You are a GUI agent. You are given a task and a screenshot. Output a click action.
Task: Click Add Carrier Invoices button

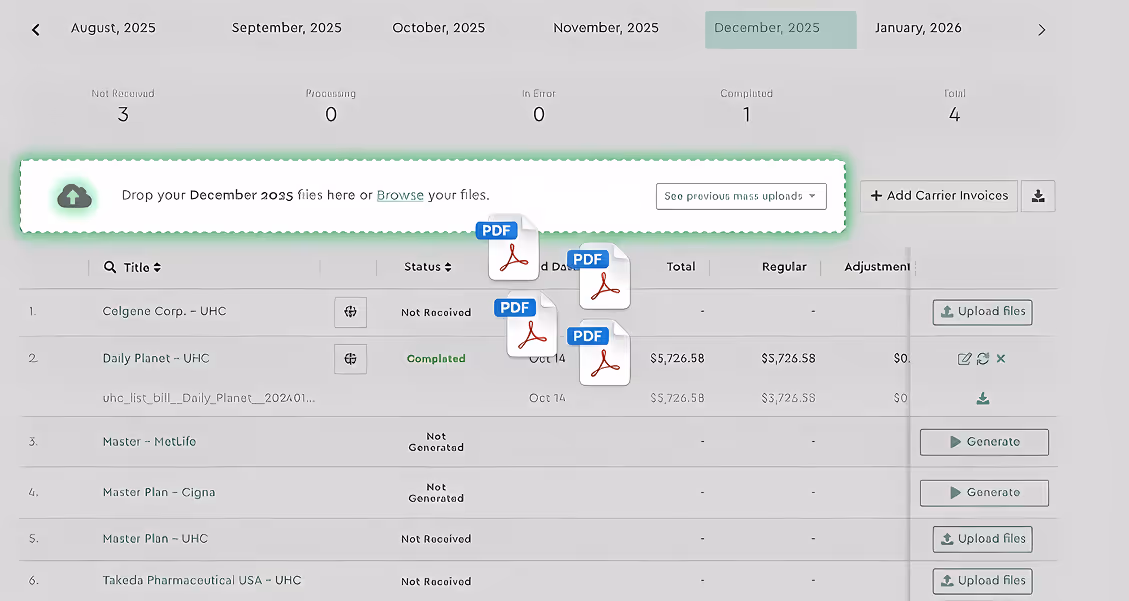click(939, 196)
